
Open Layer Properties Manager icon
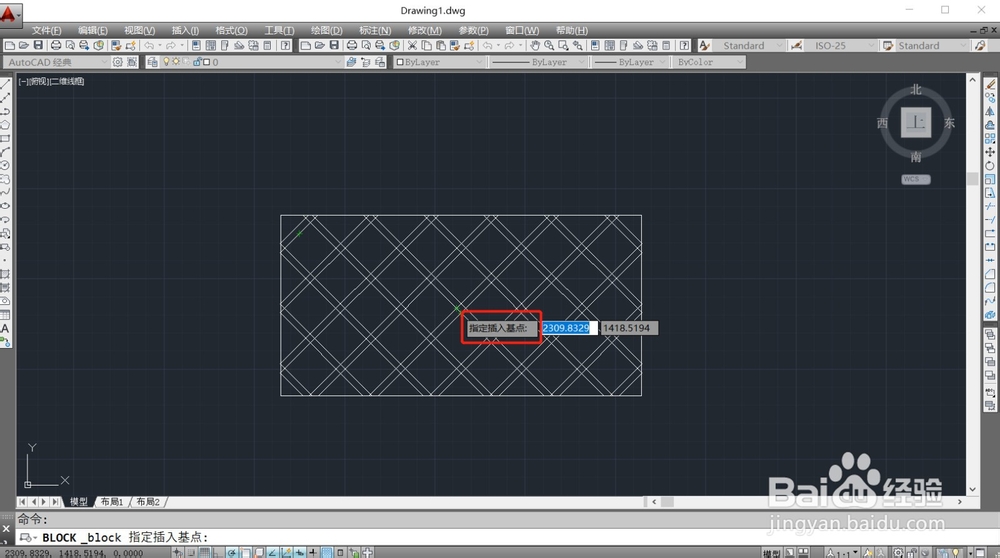(152, 62)
